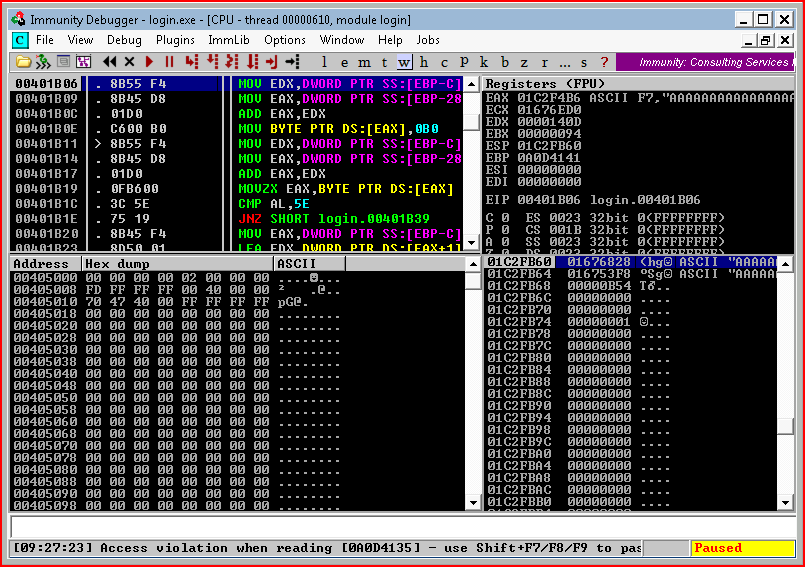Viewport: 805px width, 567px height.
Task: Show References with r button
Action: point(544,62)
